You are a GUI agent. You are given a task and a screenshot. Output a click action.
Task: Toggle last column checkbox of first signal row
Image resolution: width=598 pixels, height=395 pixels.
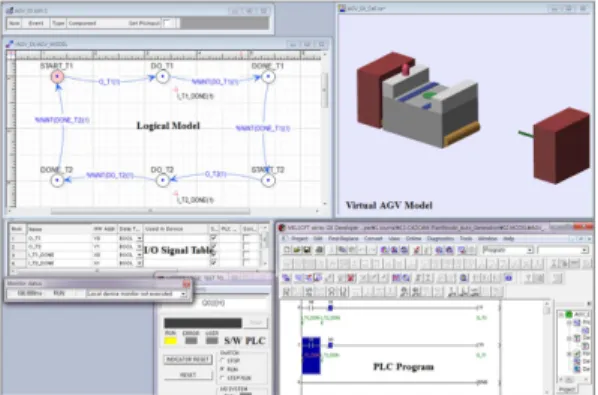click(246, 238)
